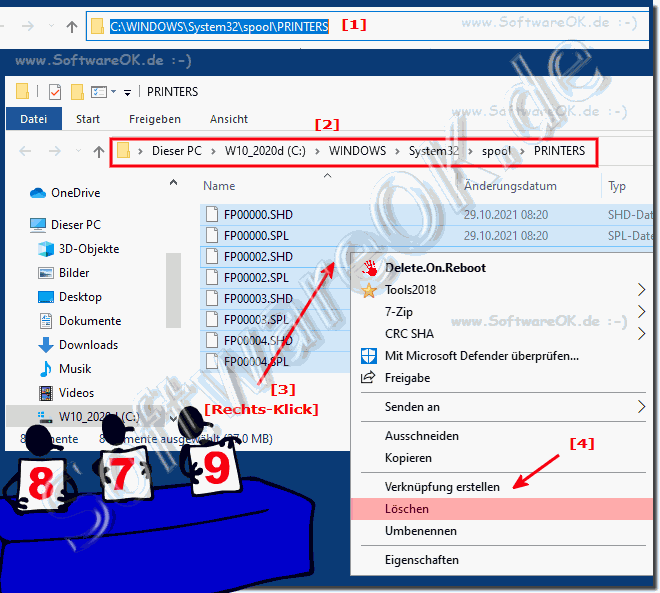Click the navigation pane scroll-up arrow
The width and height of the screenshot is (660, 593).
173,183
